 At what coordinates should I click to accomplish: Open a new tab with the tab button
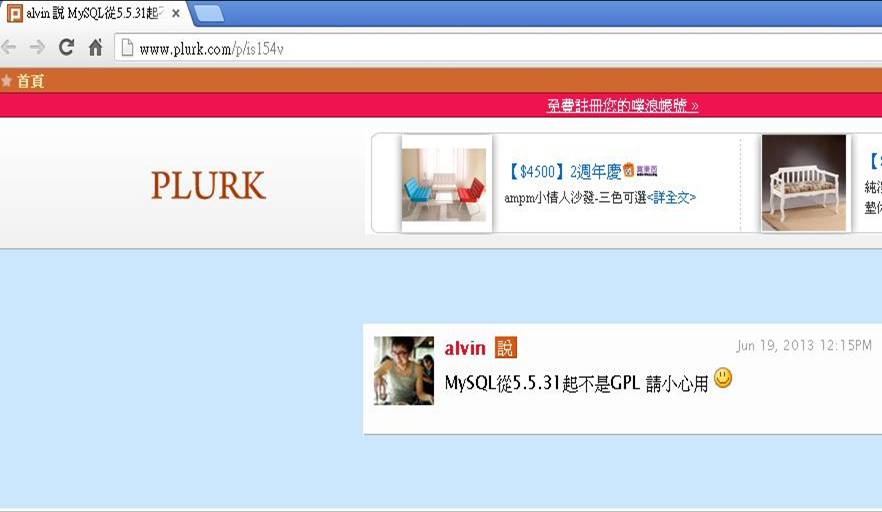[209, 14]
